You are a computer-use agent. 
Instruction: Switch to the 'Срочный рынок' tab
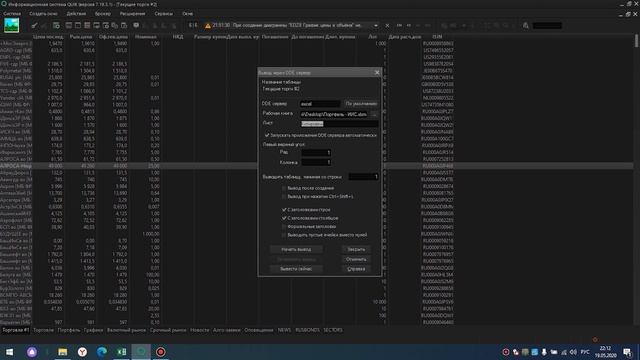click(168, 330)
